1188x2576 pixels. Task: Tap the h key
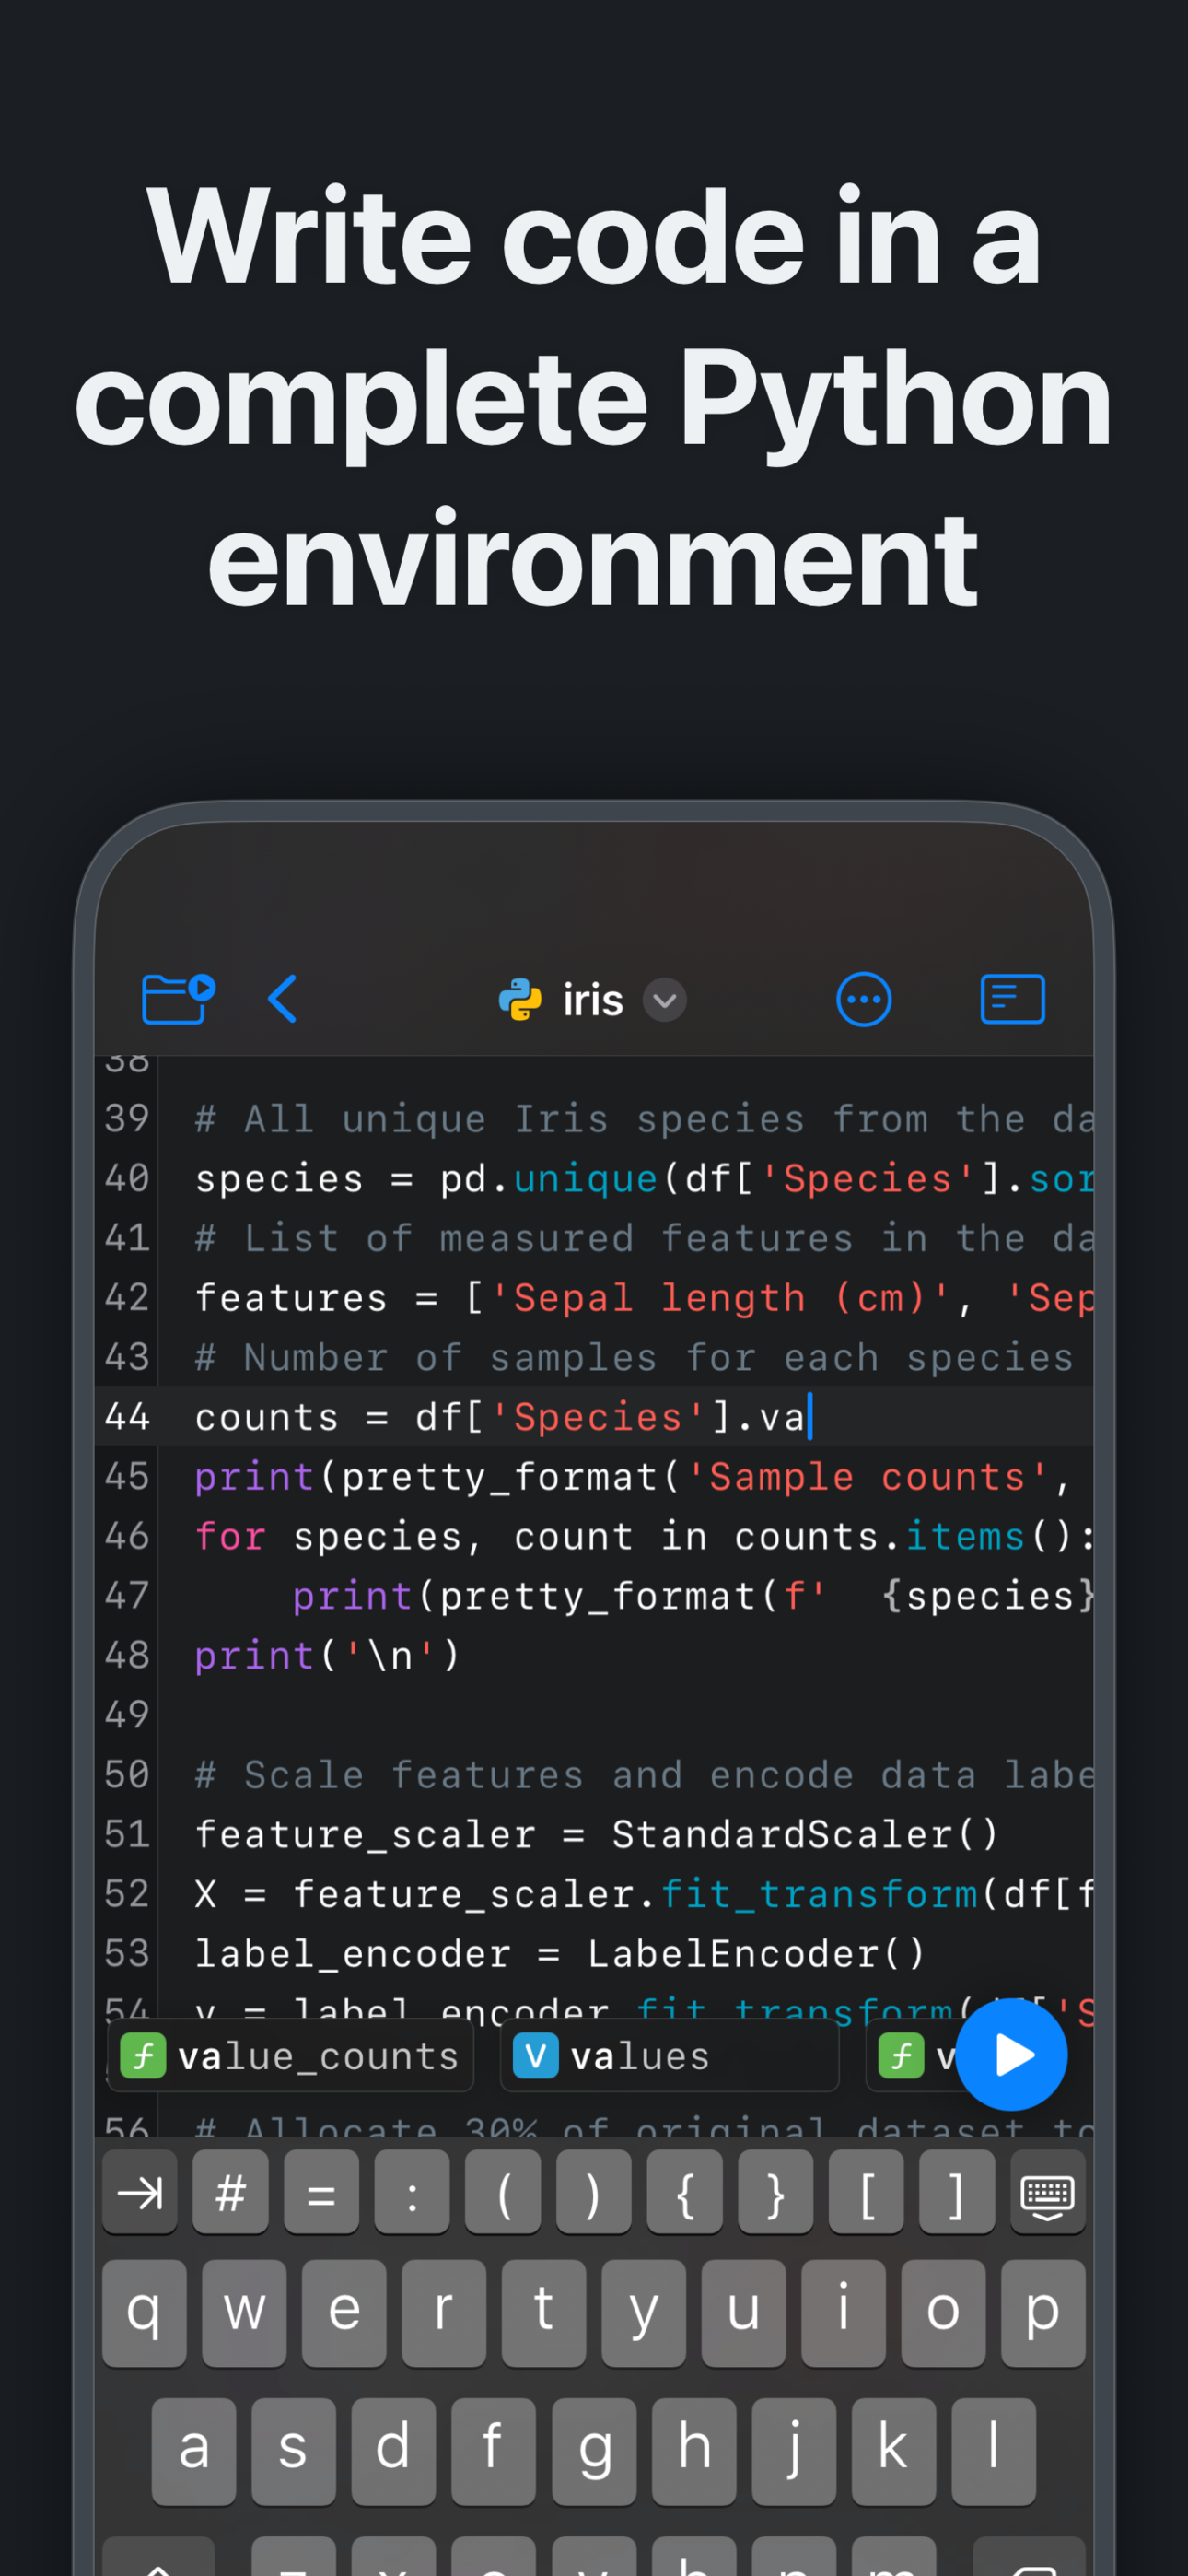point(694,2451)
